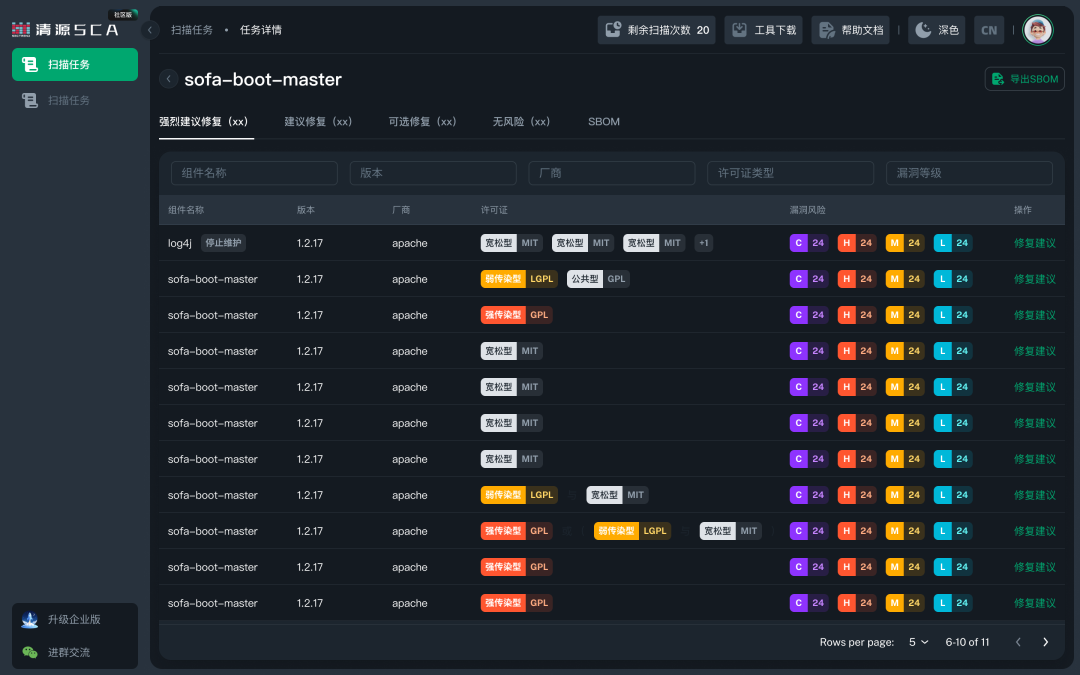Click the 组件名称 component name input field
Viewport: 1080px width, 675px height.
254,173
